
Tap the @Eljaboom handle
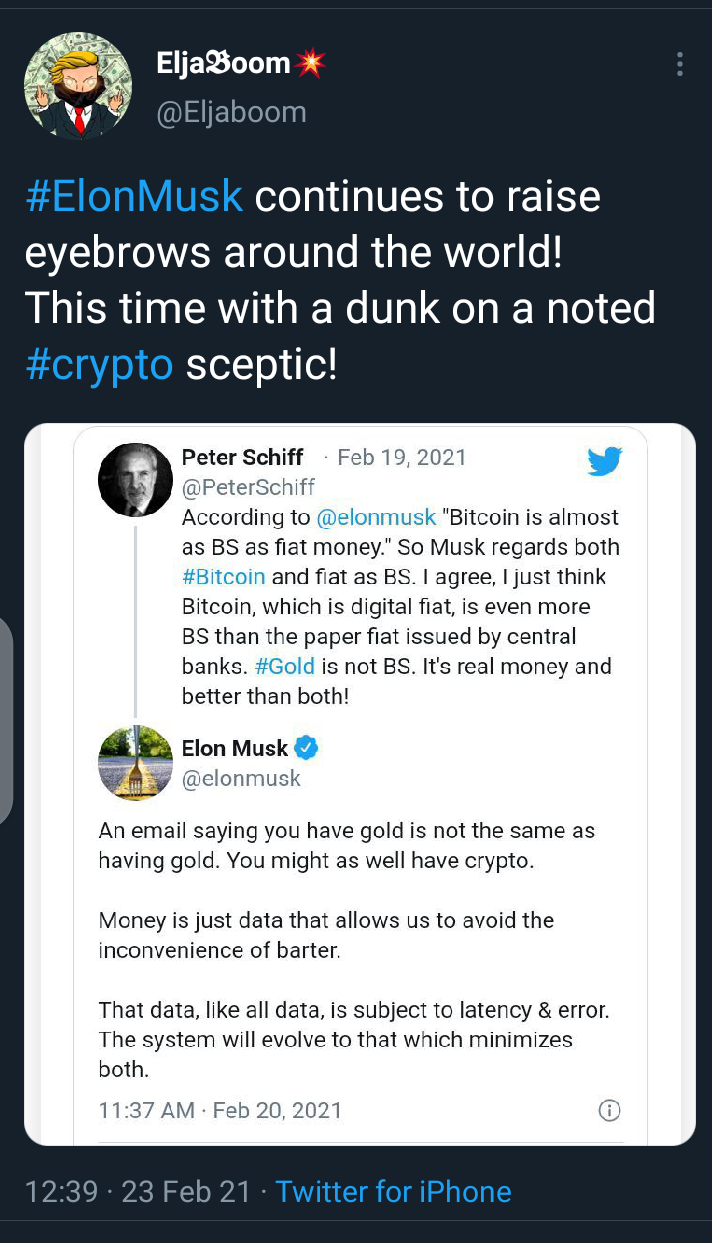231,112
